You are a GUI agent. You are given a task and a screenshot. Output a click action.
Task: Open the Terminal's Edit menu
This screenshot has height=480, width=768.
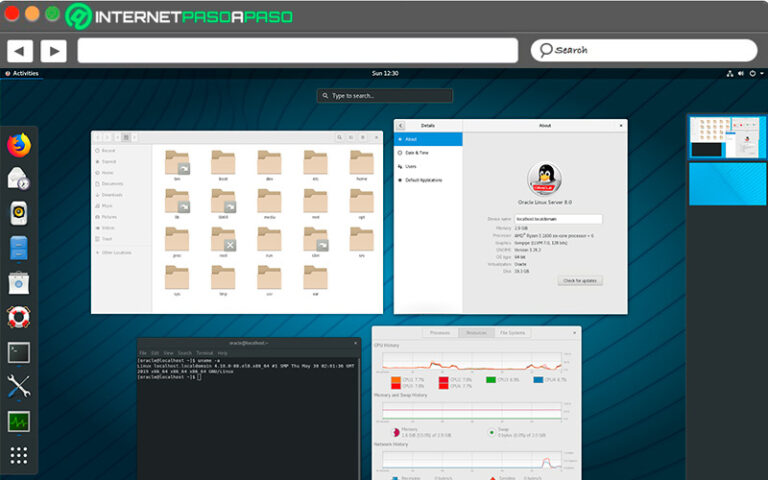click(156, 353)
